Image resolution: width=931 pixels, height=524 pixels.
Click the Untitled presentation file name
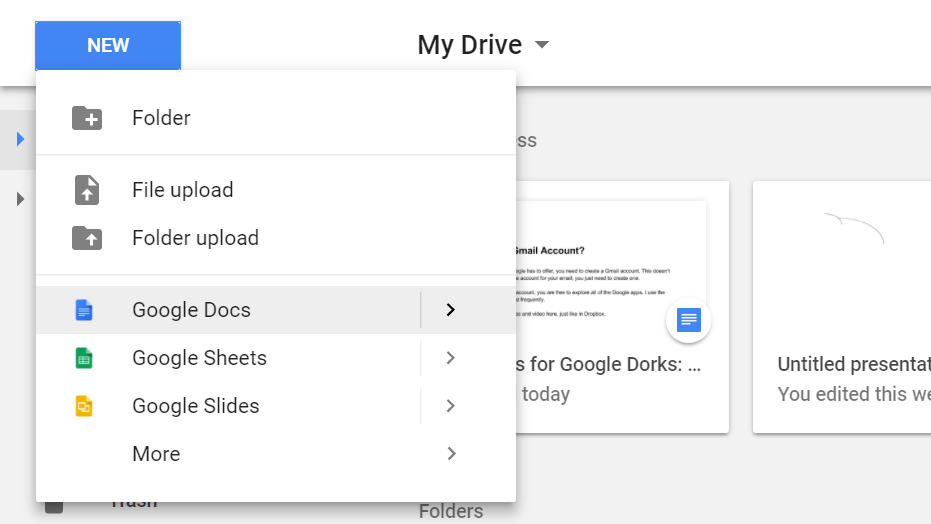click(854, 364)
